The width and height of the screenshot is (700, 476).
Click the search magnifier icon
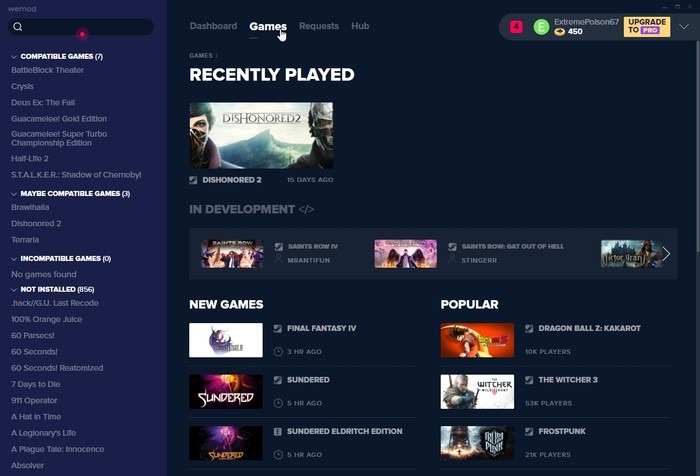[x=18, y=27]
